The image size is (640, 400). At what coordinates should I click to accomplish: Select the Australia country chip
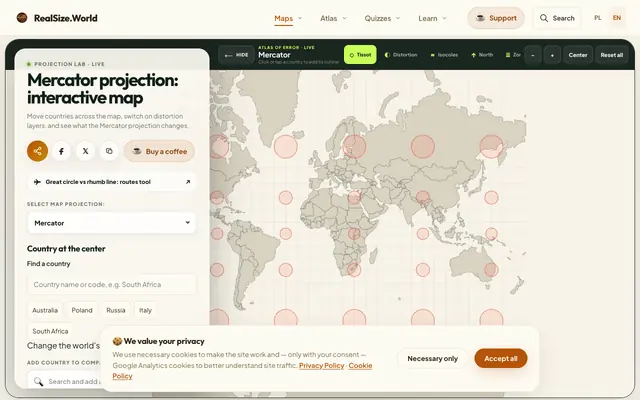pos(45,310)
